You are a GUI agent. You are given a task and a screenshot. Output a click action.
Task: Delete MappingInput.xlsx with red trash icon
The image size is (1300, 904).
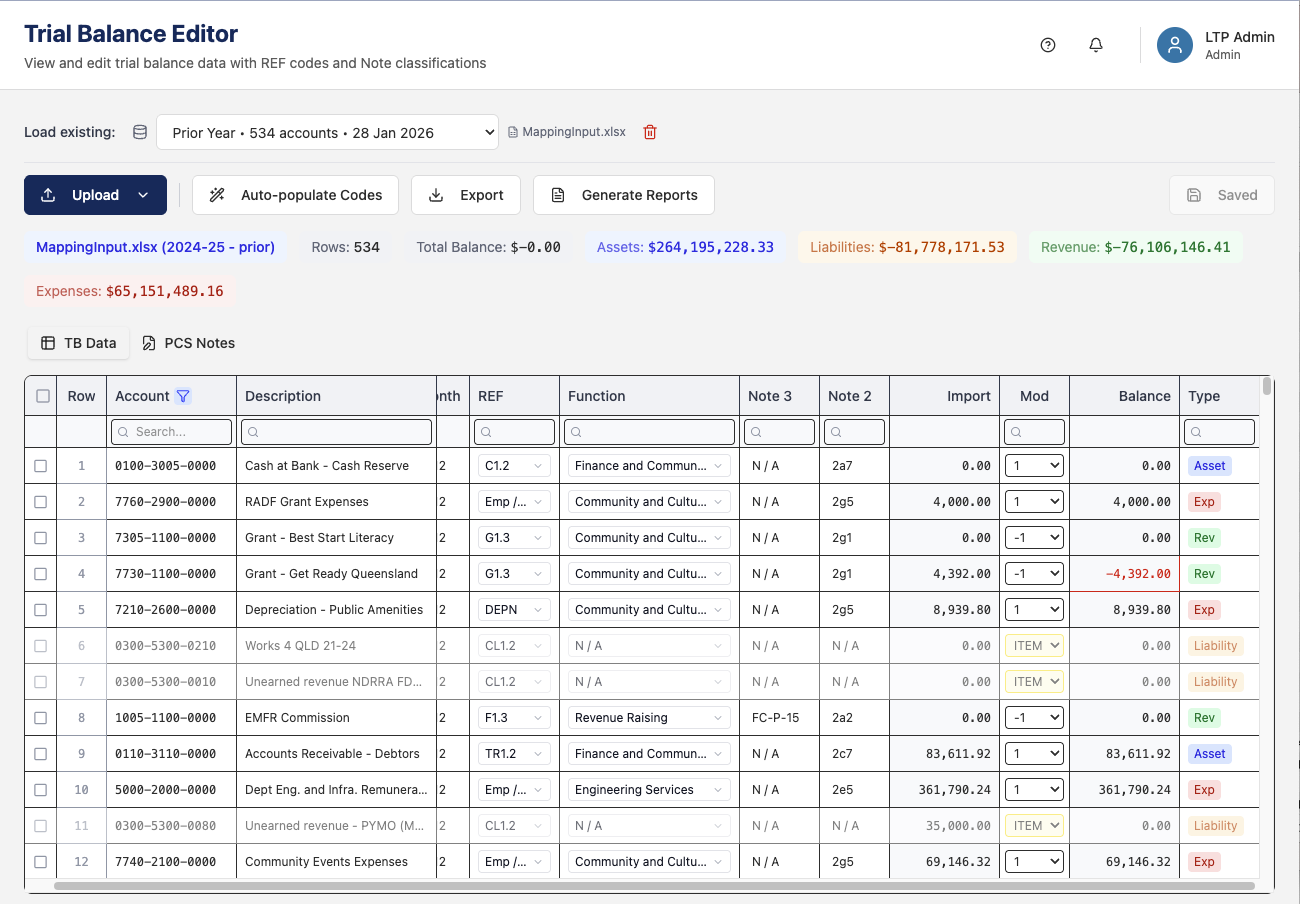[x=650, y=132]
